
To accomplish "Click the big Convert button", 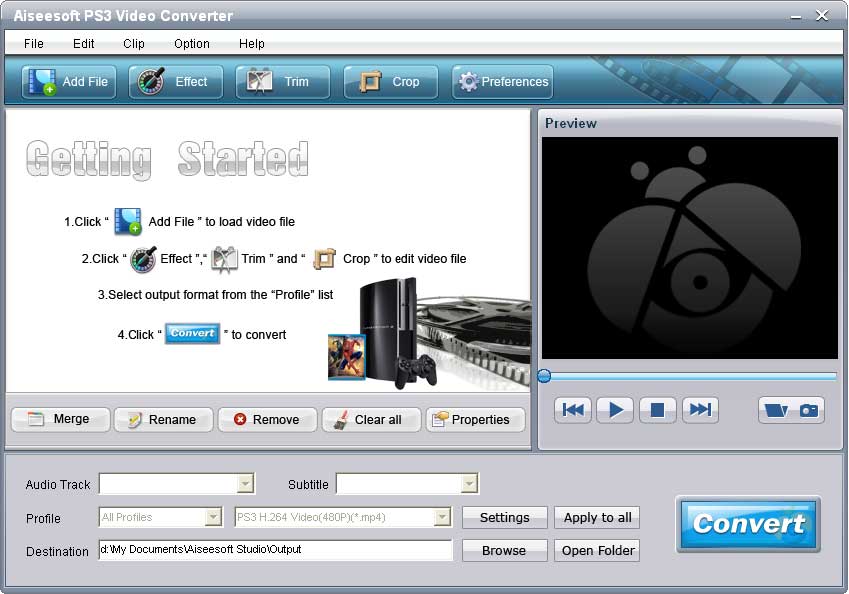I will (x=748, y=524).
